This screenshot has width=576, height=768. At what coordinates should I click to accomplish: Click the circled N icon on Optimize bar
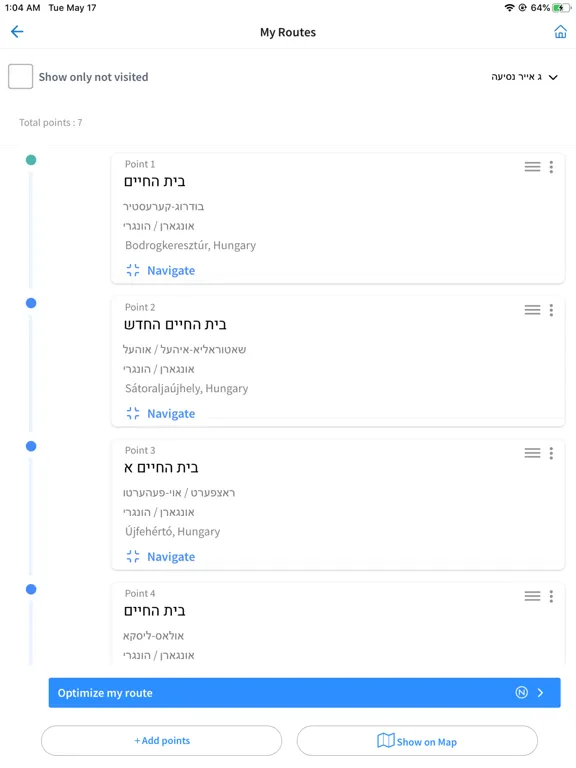click(x=522, y=693)
